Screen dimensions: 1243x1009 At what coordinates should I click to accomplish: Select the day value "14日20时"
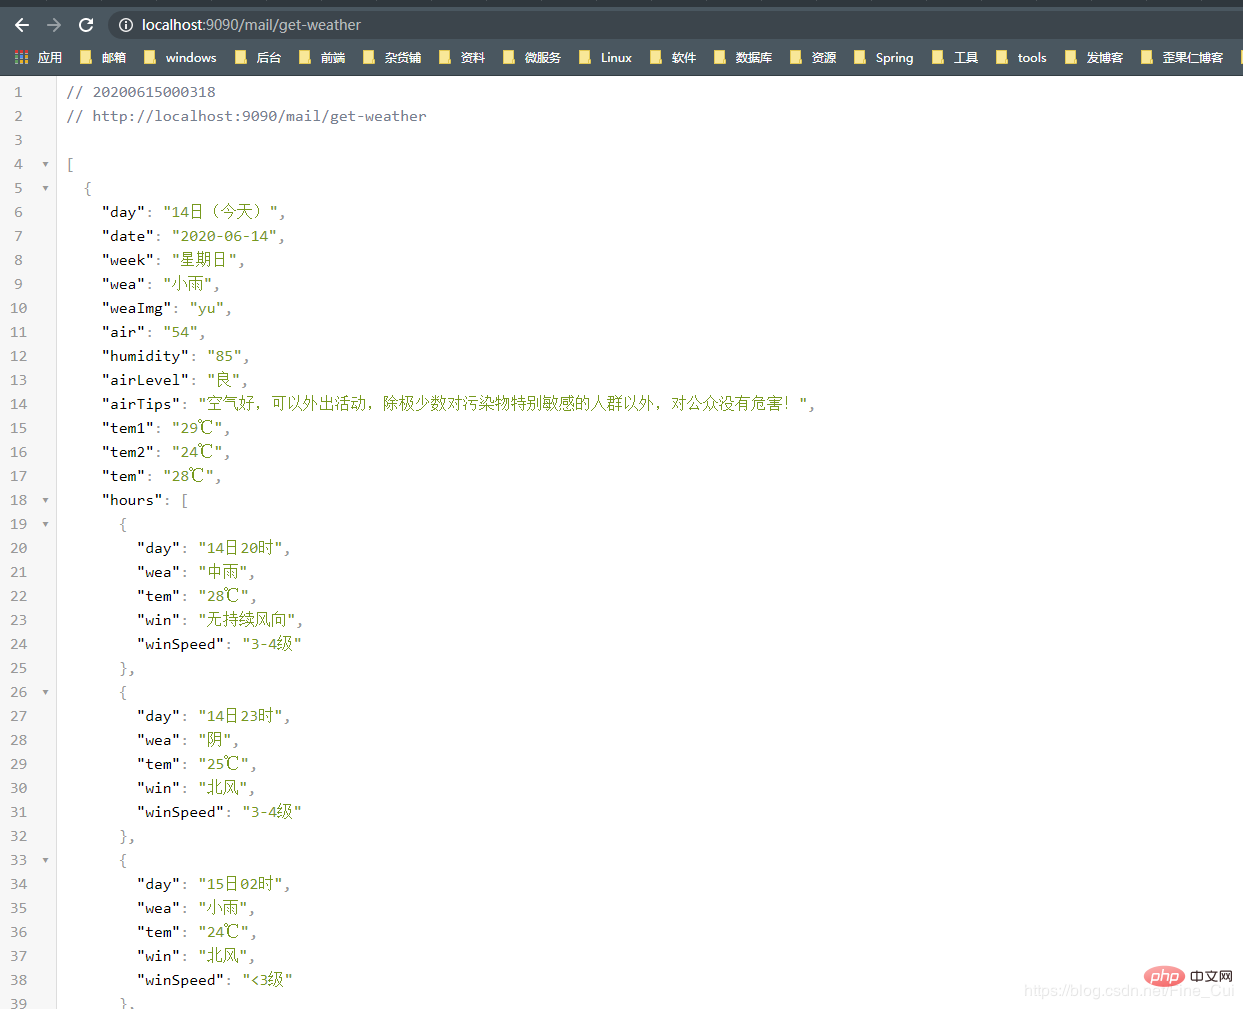click(x=241, y=548)
